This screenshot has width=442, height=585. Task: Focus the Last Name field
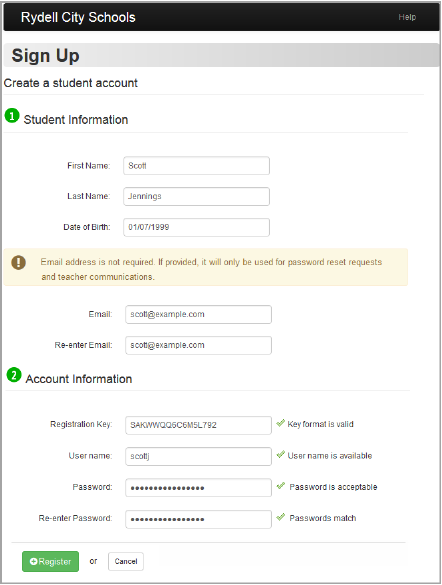click(x=197, y=196)
